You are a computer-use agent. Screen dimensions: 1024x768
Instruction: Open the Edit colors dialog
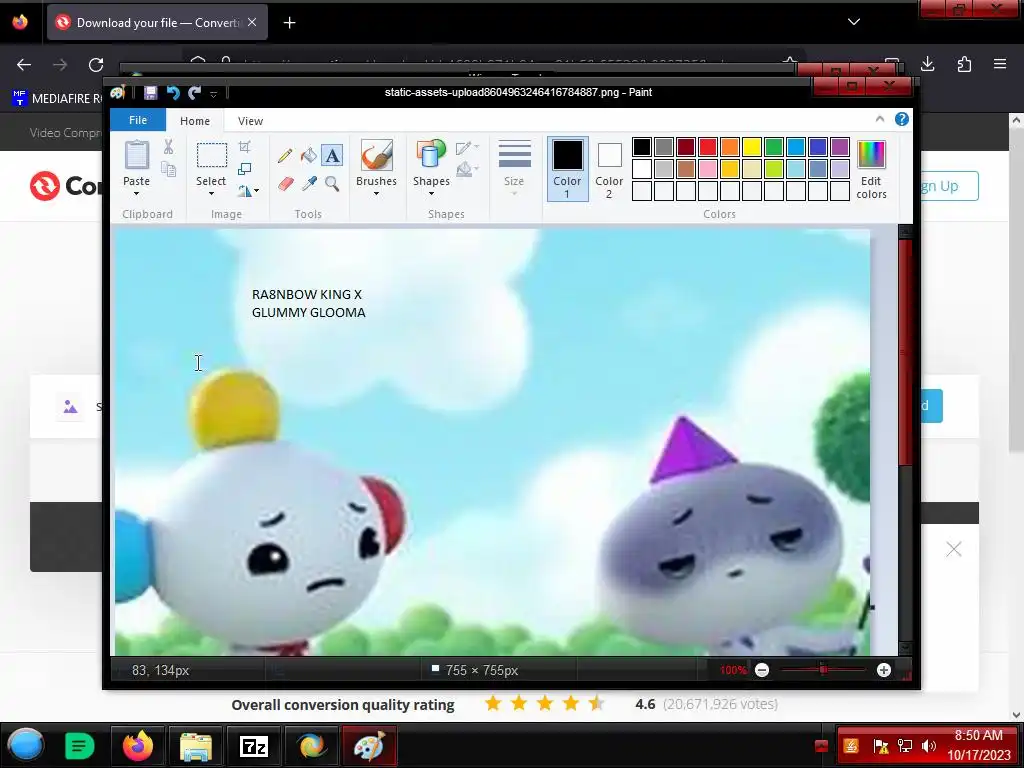pyautogui.click(x=871, y=170)
